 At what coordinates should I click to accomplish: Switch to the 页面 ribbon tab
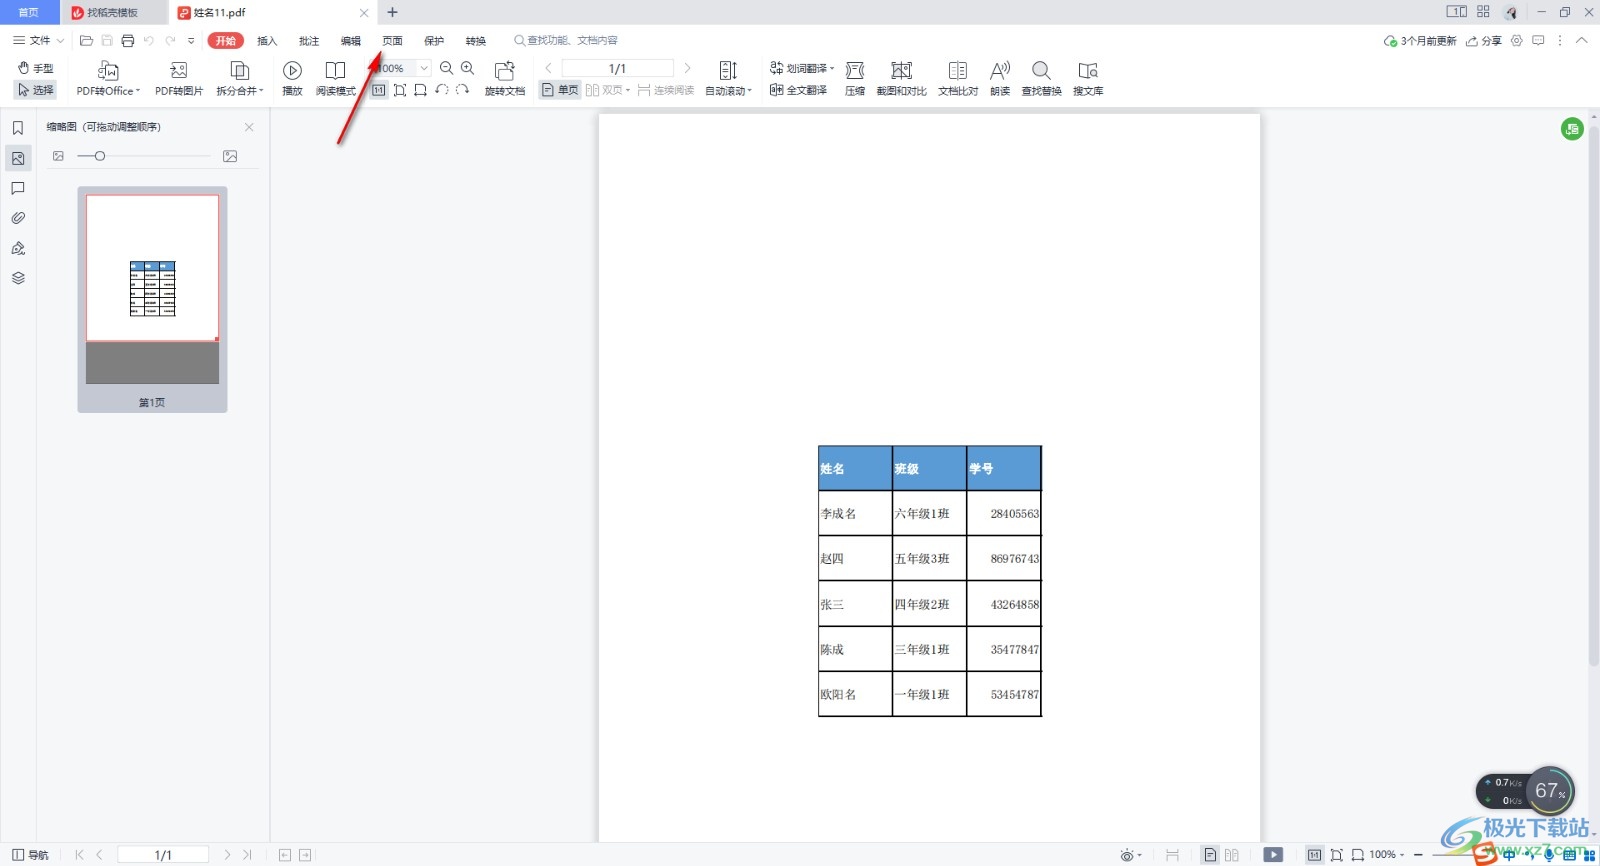[x=392, y=41]
